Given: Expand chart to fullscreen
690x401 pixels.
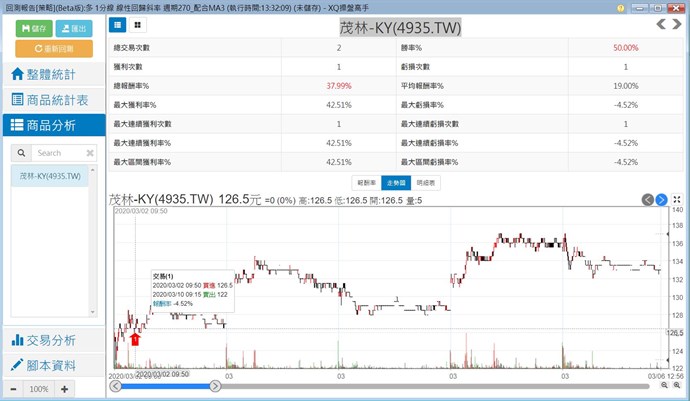Looking at the screenshot, I should (677, 199).
